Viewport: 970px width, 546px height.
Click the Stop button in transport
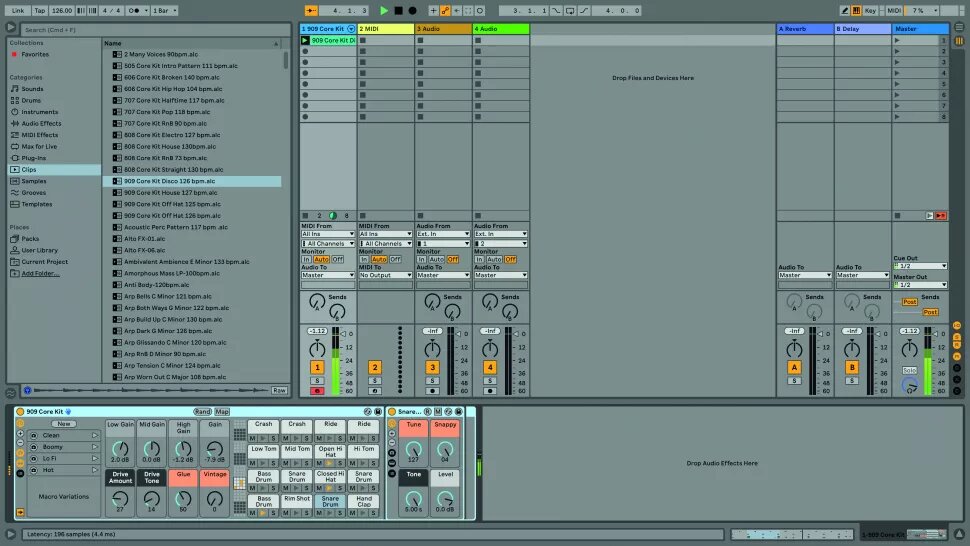(398, 10)
